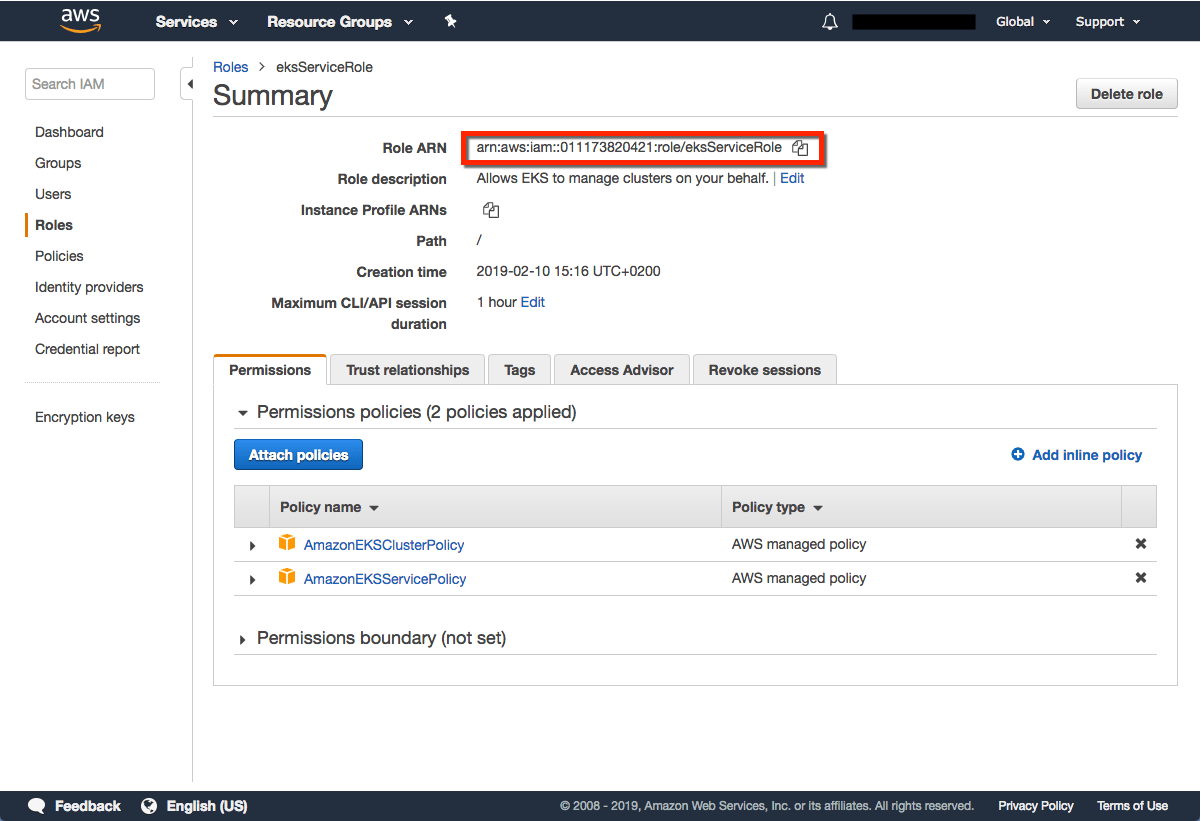Image resolution: width=1201 pixels, height=821 pixels.
Task: Edit the role description
Action: (792, 178)
